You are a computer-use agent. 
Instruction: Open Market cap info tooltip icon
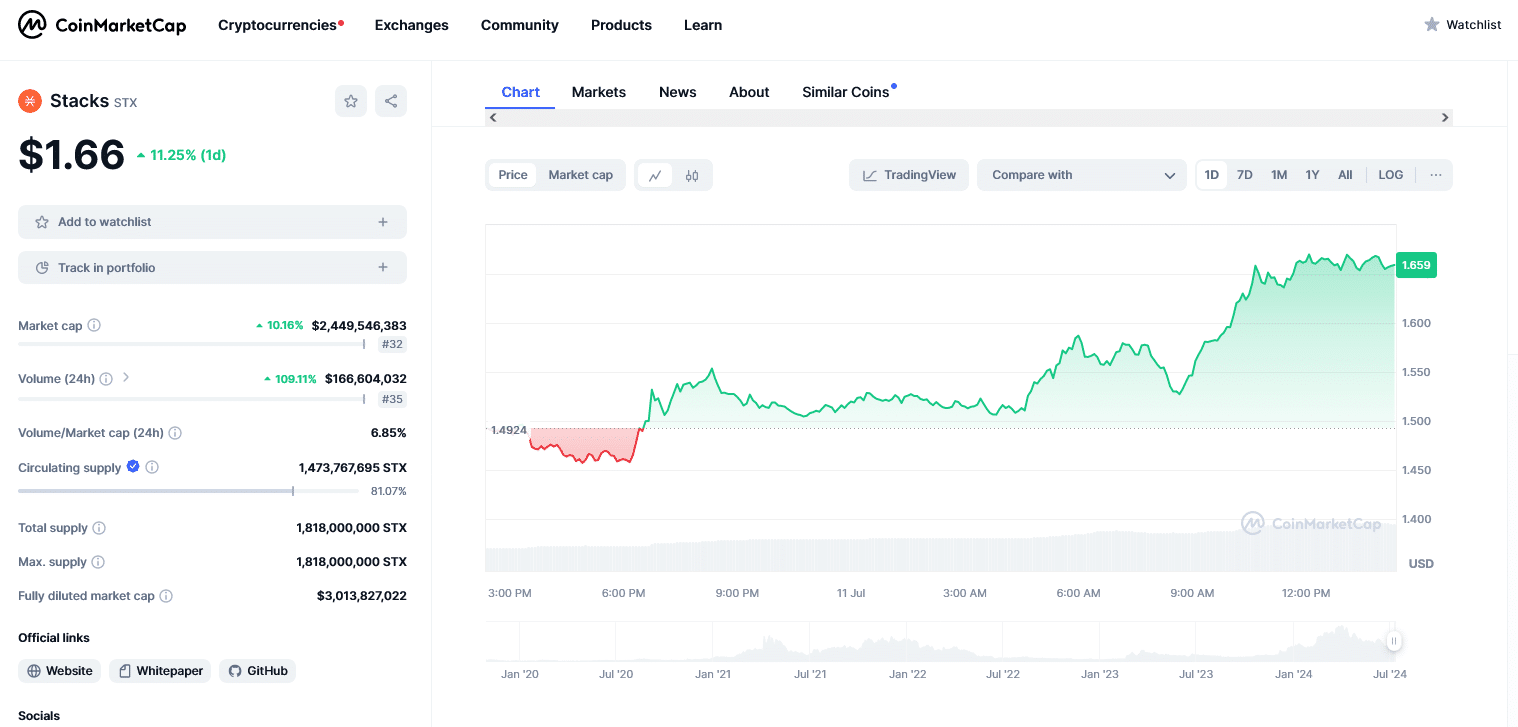point(94,326)
